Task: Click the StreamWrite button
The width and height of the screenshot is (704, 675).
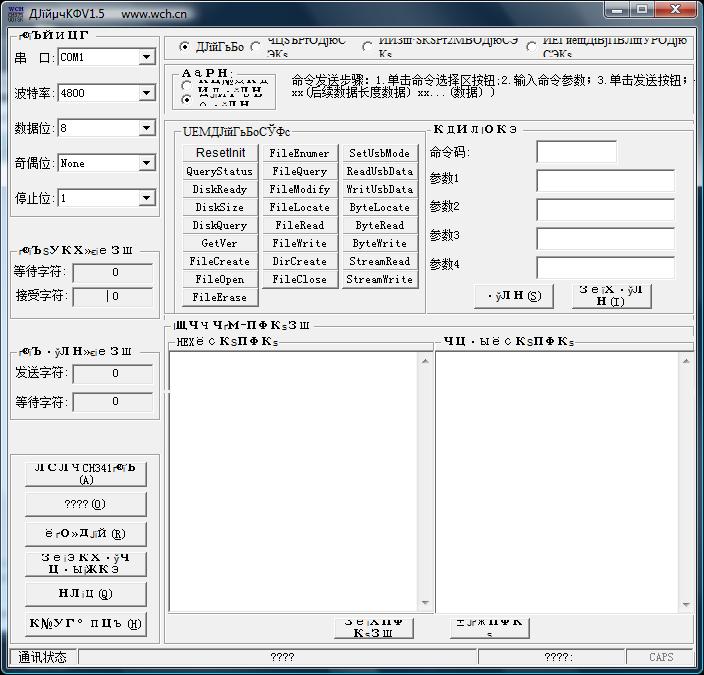Action: point(380,279)
